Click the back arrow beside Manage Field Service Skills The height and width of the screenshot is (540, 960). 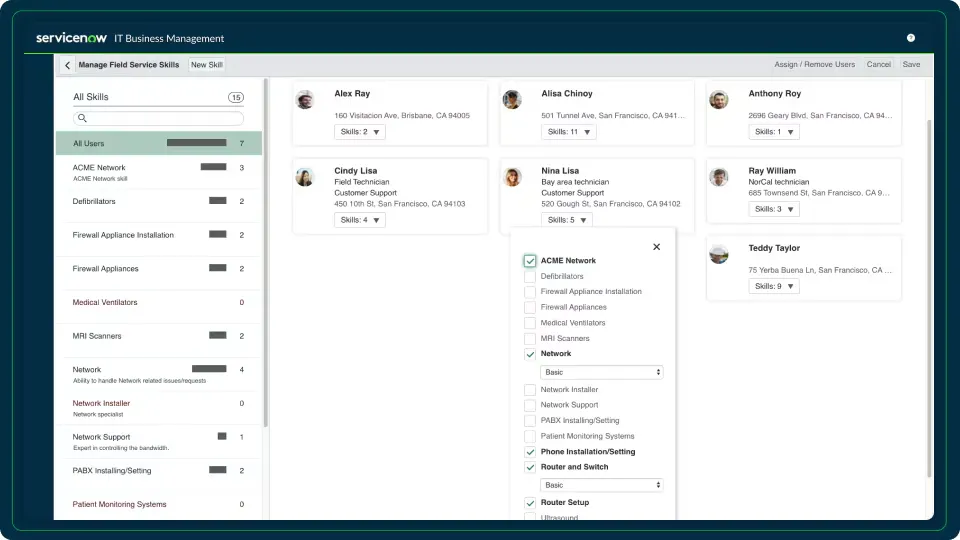(67, 65)
